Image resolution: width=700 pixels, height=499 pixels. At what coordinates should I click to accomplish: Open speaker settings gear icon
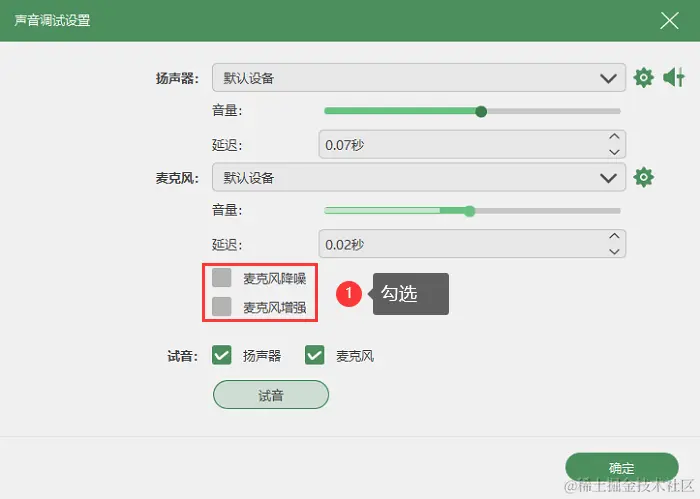click(643, 78)
